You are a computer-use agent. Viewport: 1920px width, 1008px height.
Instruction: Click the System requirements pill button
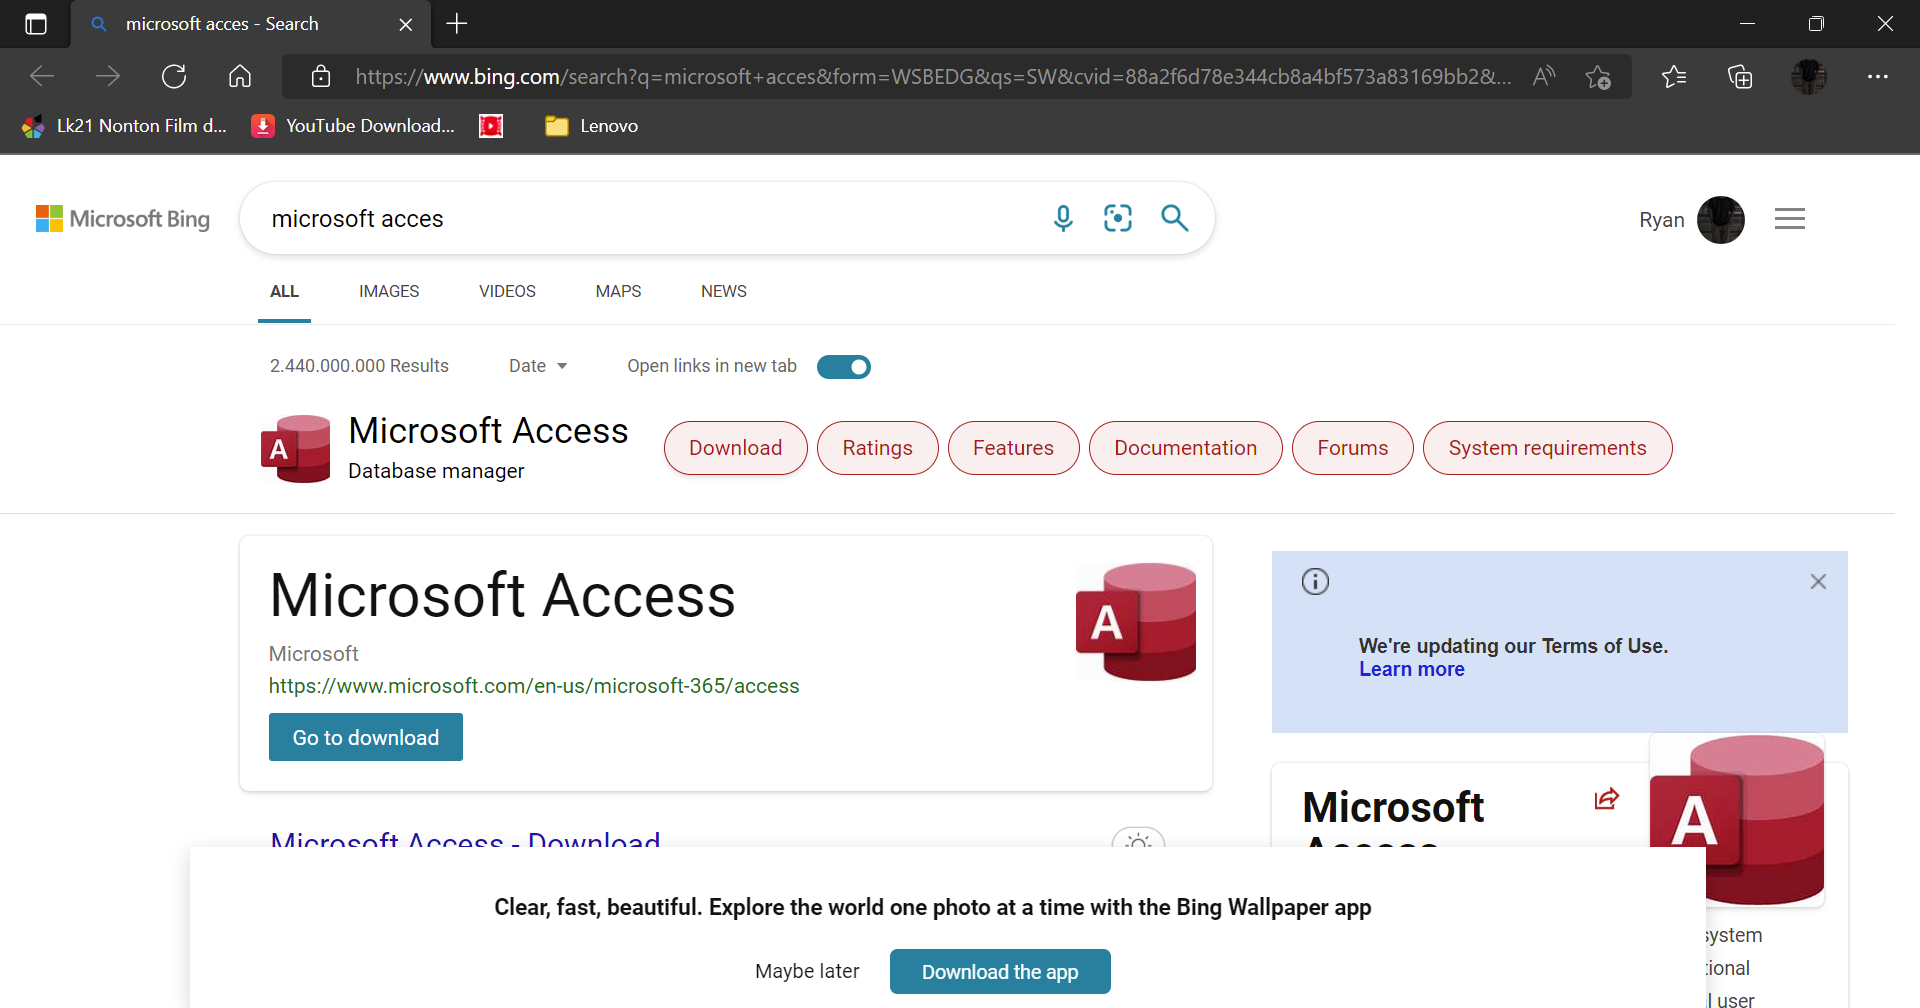1548,448
